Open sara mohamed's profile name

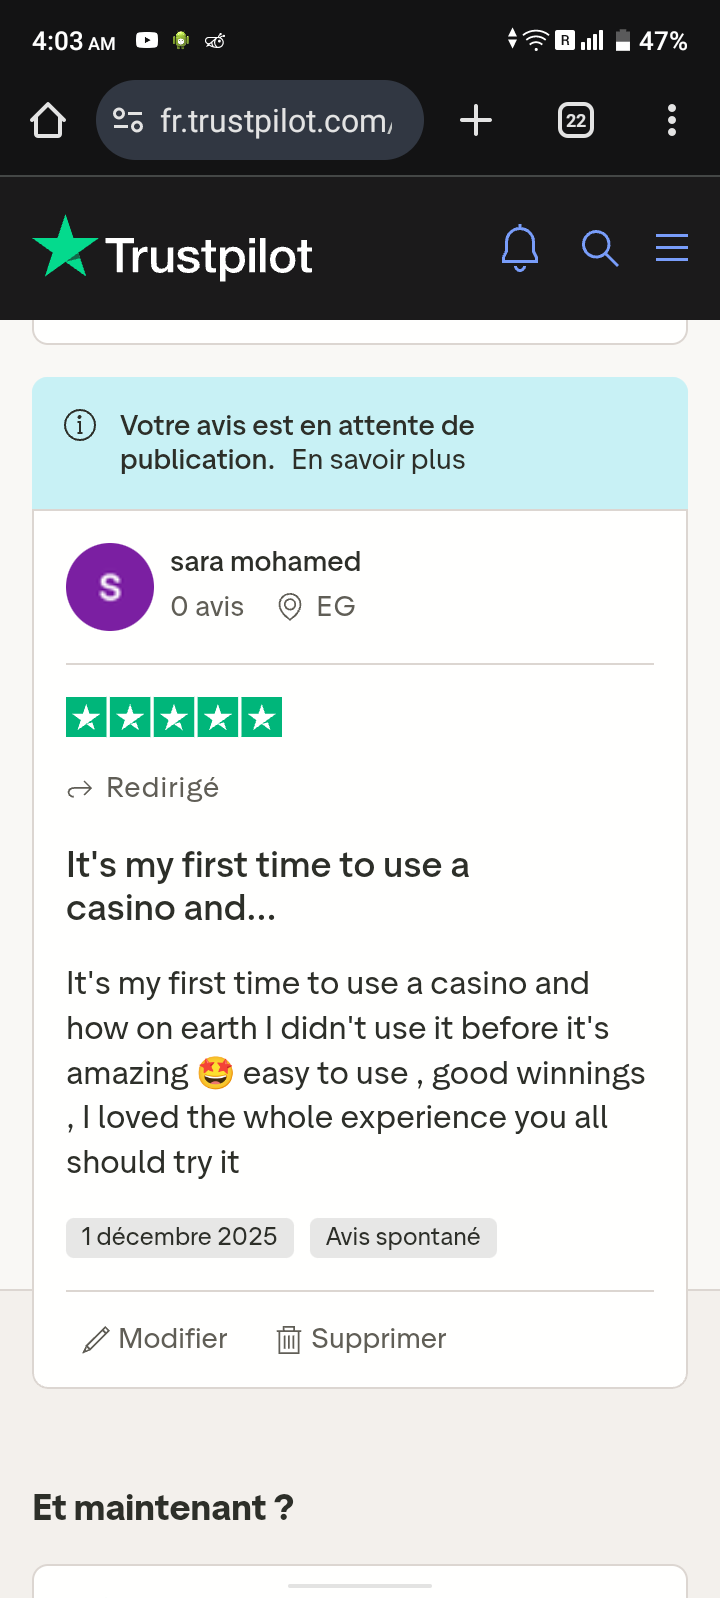point(265,562)
